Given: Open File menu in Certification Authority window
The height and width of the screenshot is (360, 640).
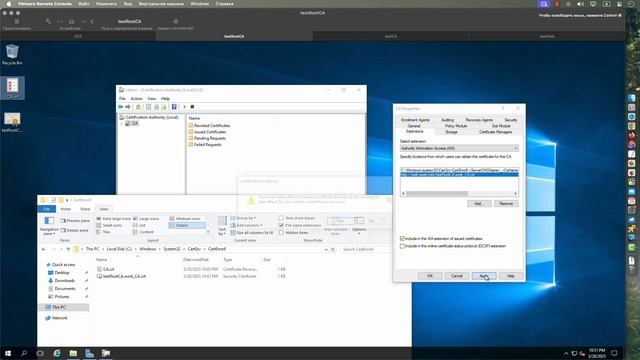Looking at the screenshot, I should (x=122, y=98).
